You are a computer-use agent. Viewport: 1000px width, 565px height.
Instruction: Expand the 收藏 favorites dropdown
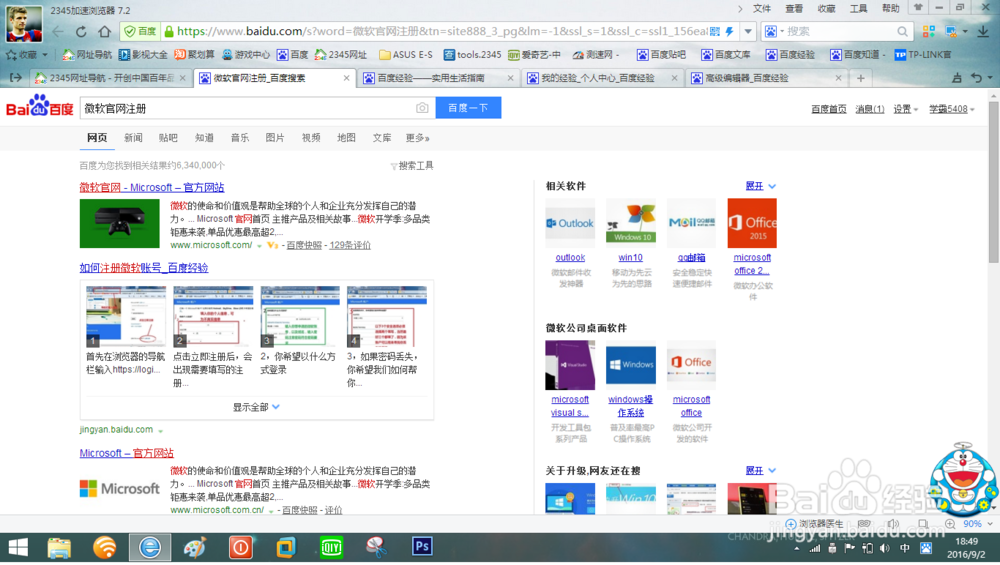click(45, 55)
